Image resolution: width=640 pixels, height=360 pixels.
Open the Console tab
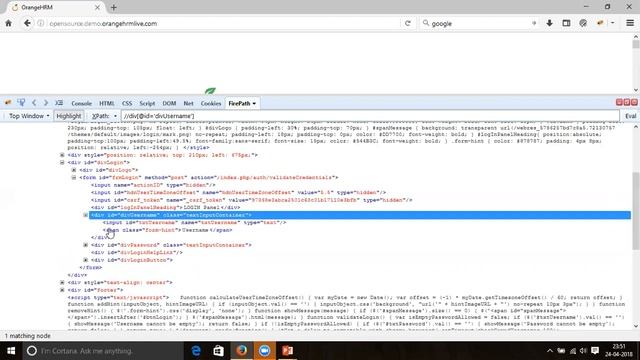coord(81,104)
